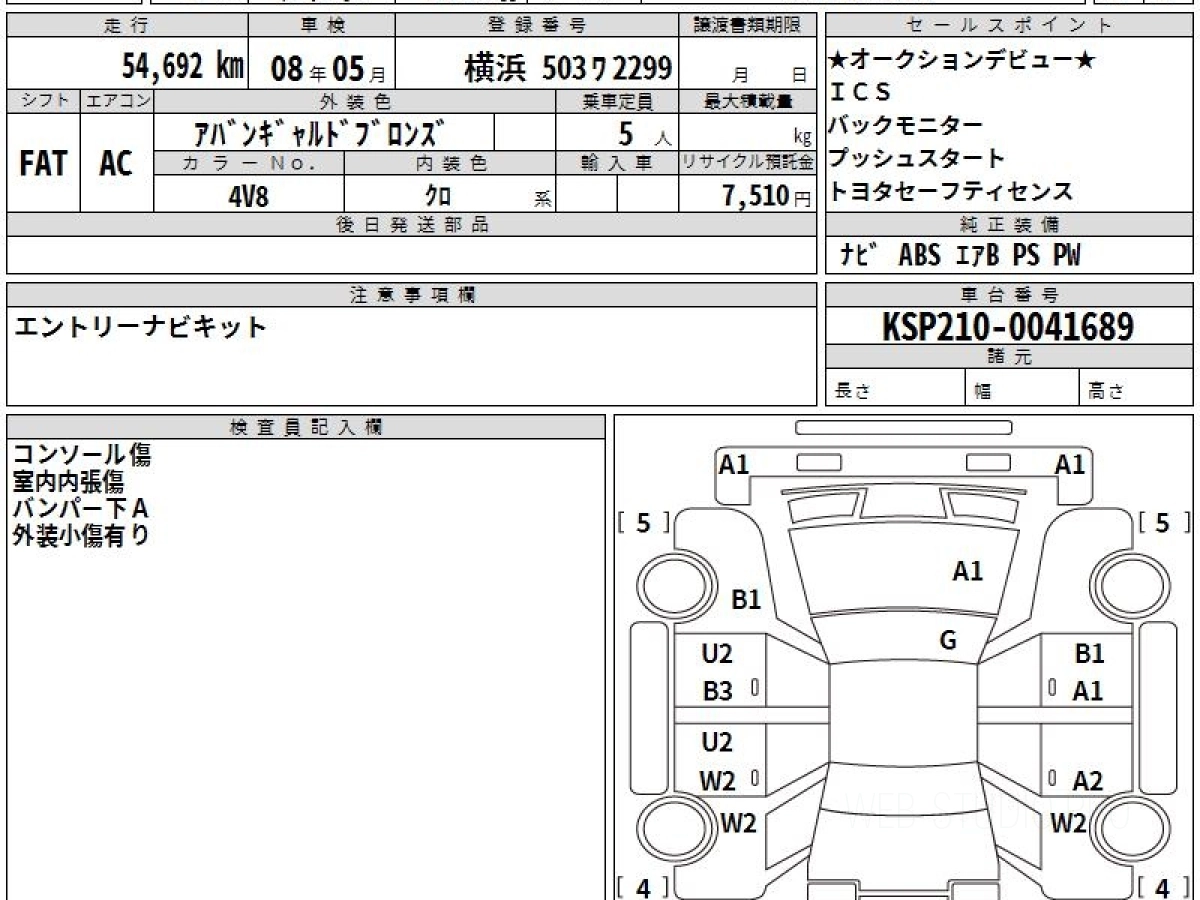Click the シフト header cell

[x=44, y=101]
